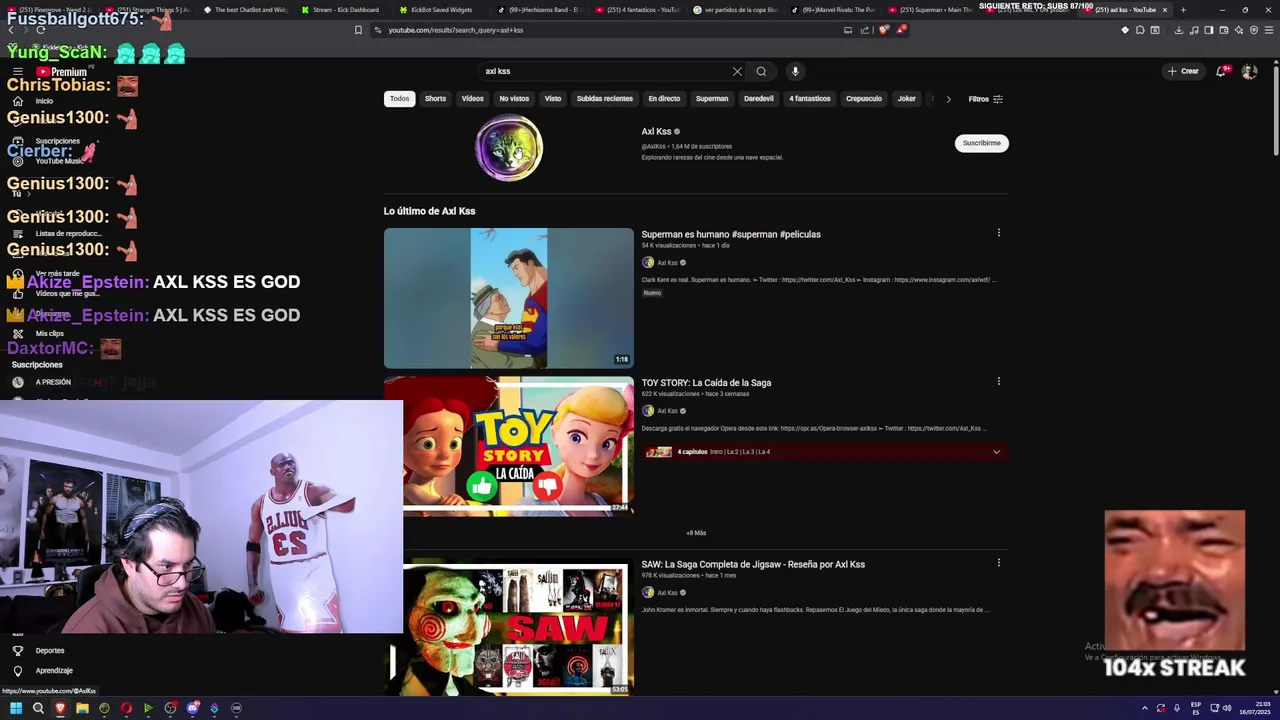Viewport: 1280px width, 720px height.
Task: Open YouTube notifications bell
Action: coord(1222,71)
